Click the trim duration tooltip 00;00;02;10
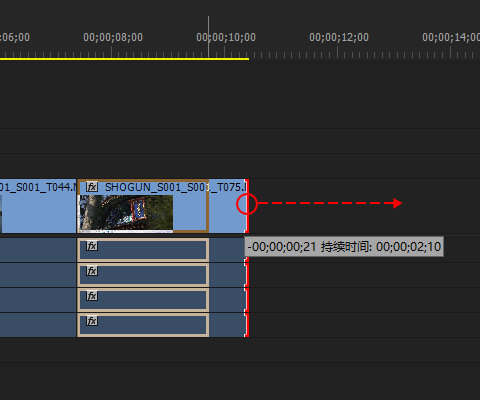Image resolution: width=480 pixels, height=400 pixels. tap(344, 247)
